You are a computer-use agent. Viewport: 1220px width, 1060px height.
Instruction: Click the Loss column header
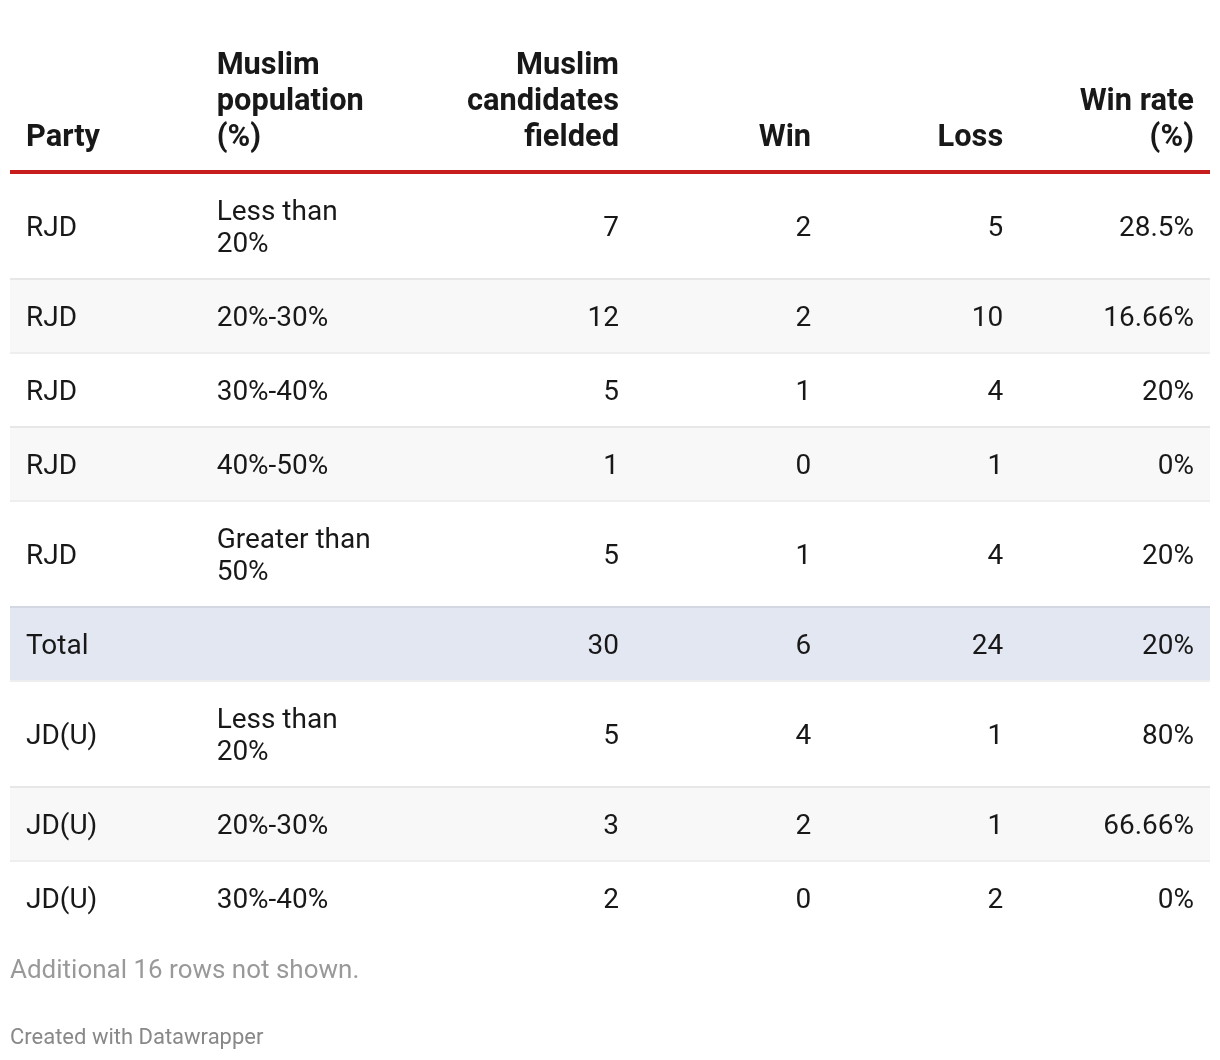click(969, 135)
